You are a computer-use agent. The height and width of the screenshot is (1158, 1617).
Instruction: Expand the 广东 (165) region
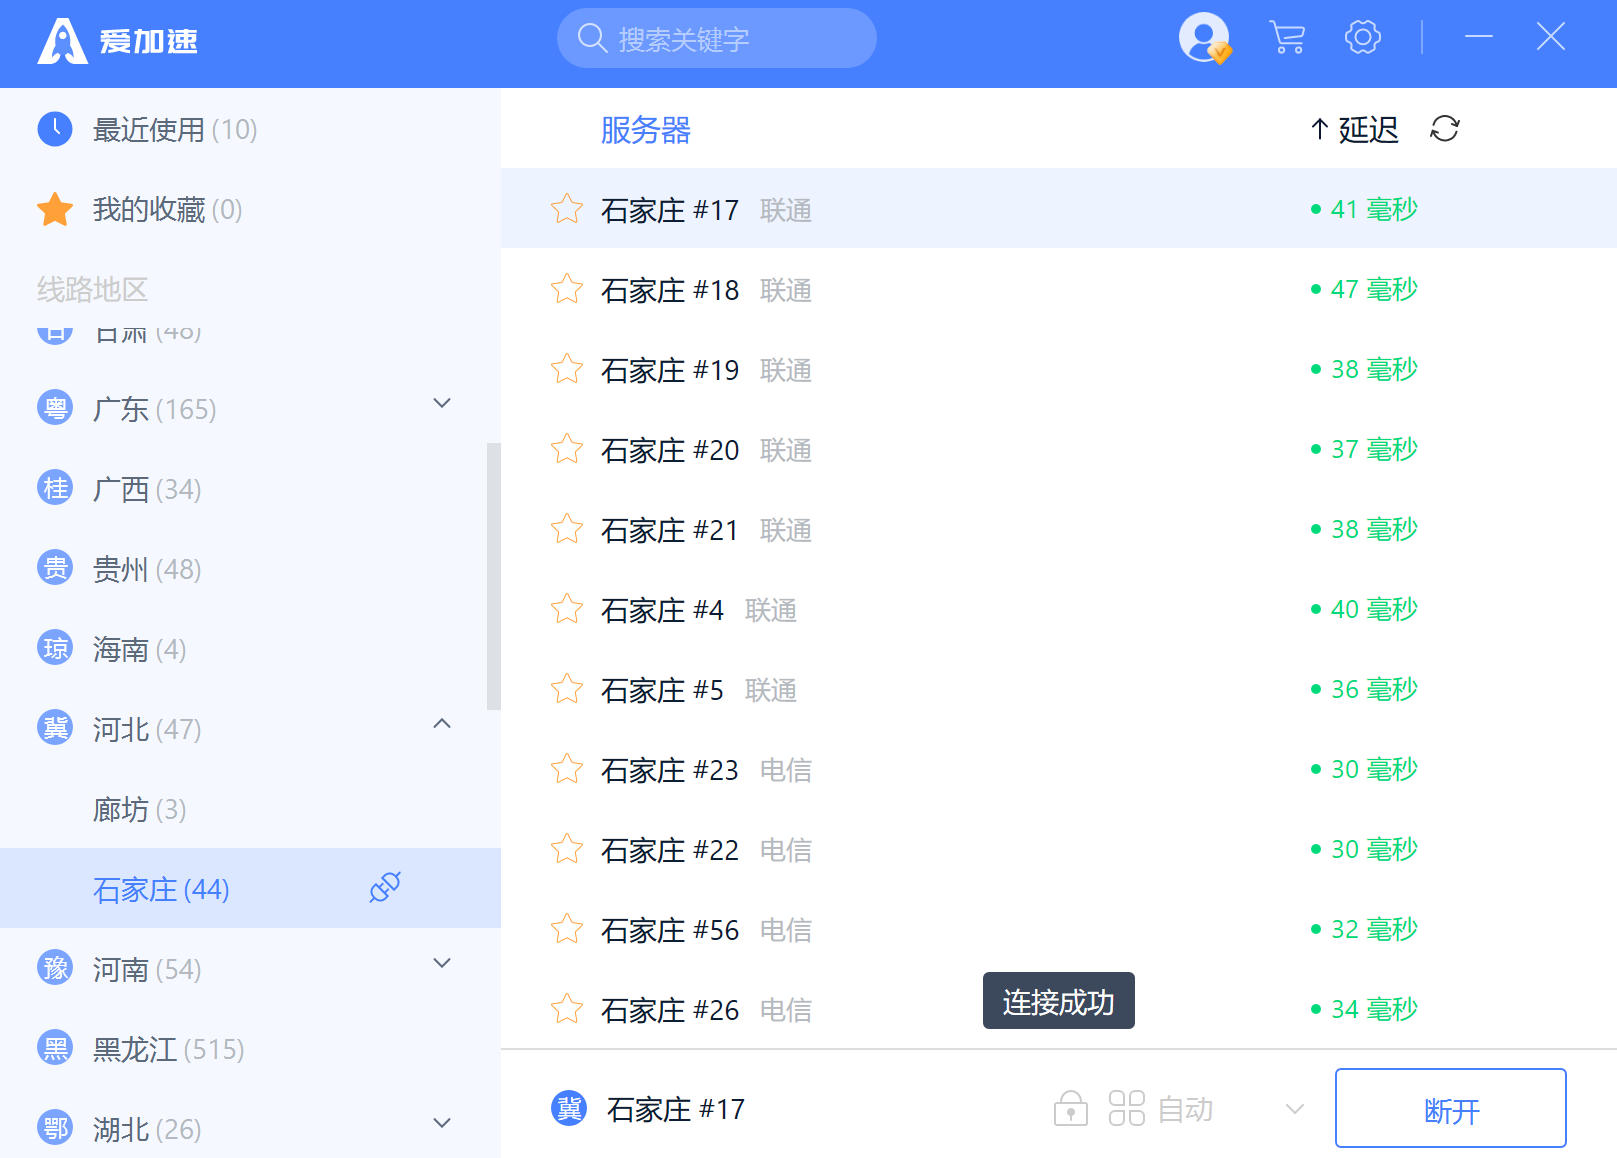click(x=441, y=403)
